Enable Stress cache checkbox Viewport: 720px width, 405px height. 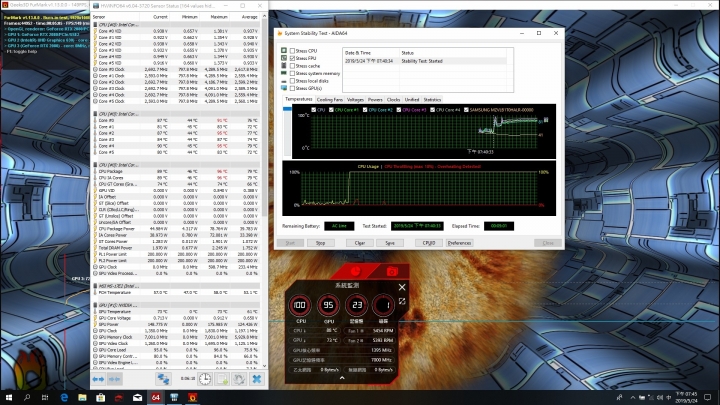[x=292, y=66]
